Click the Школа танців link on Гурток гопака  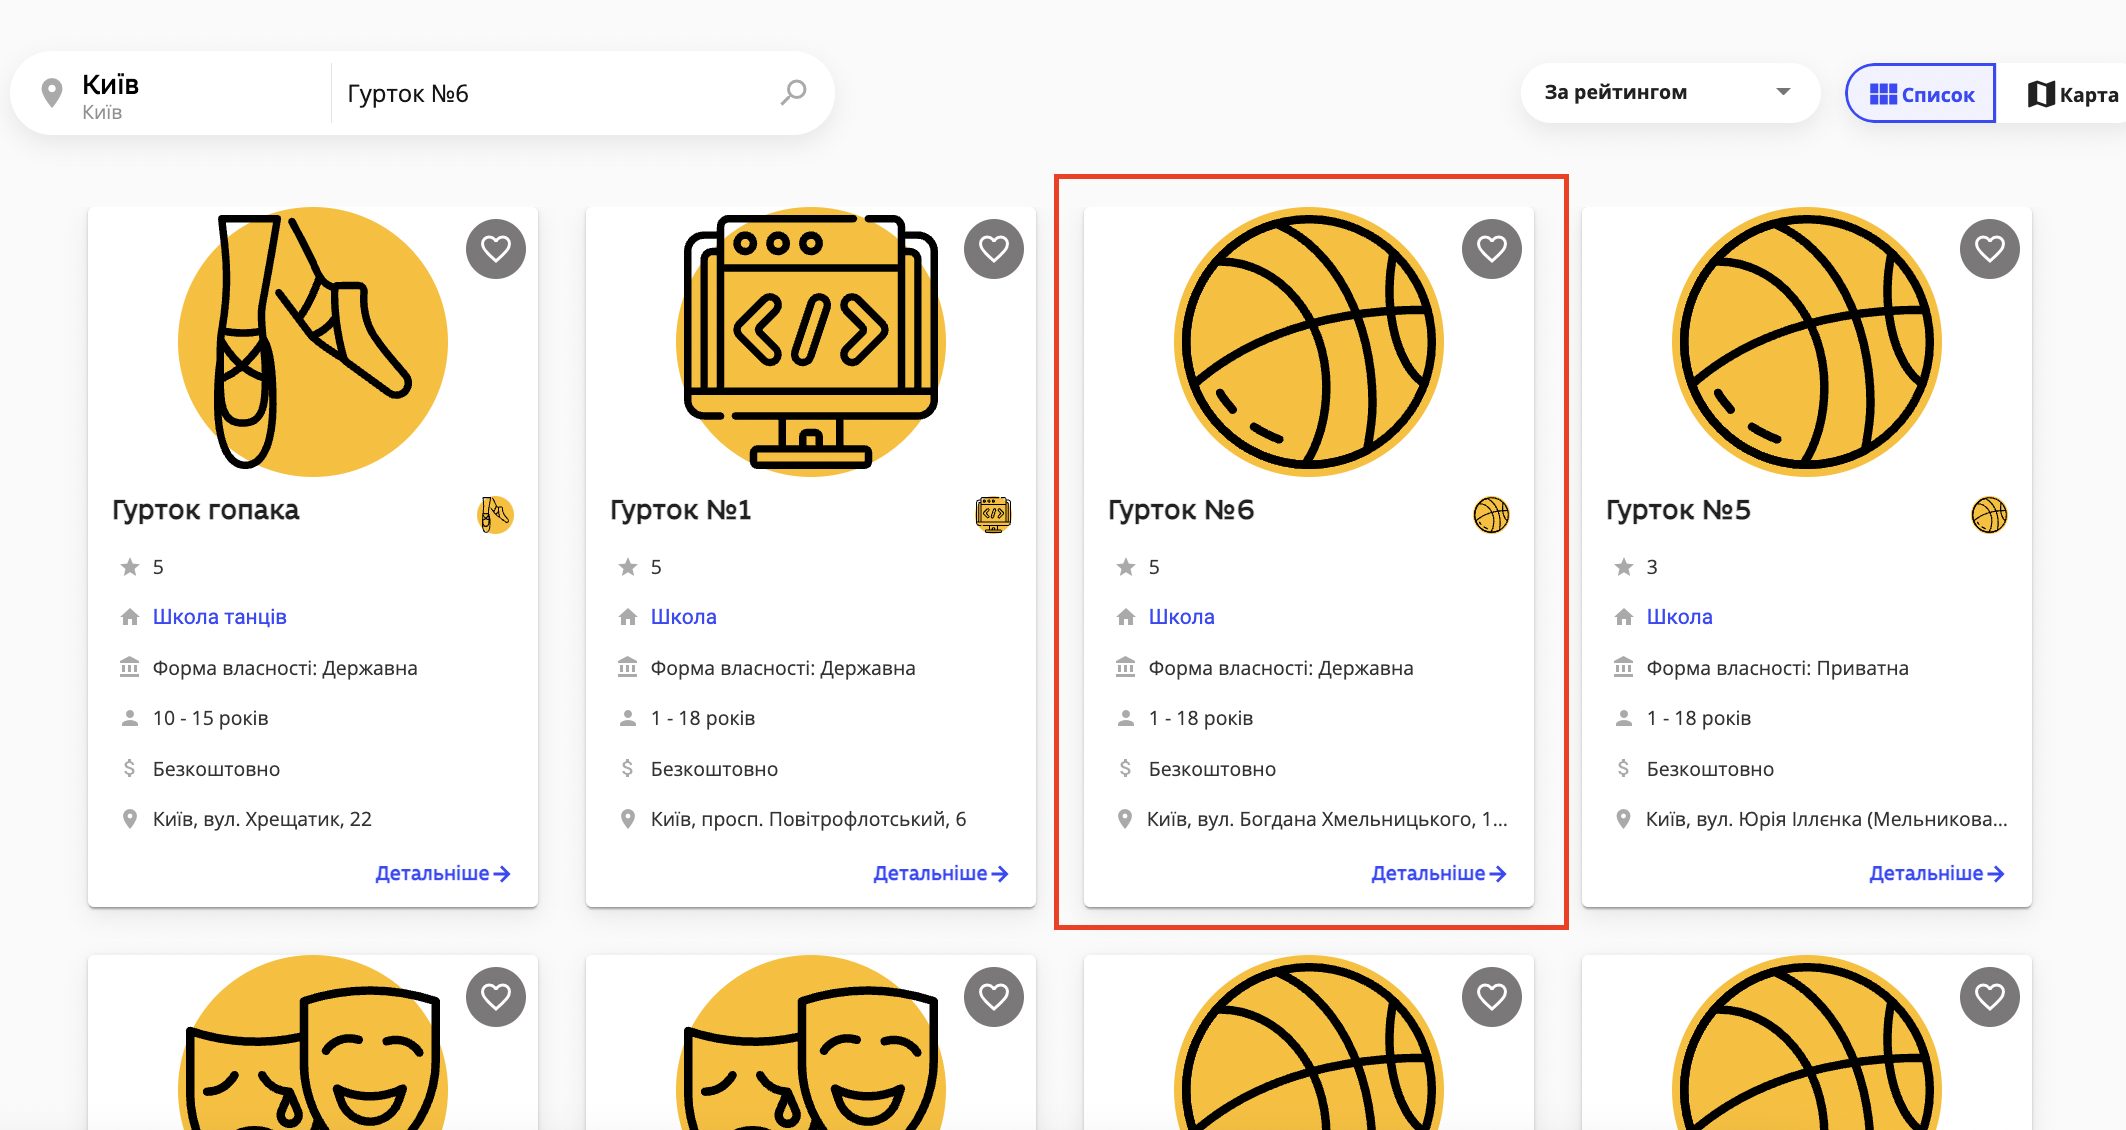coord(219,616)
